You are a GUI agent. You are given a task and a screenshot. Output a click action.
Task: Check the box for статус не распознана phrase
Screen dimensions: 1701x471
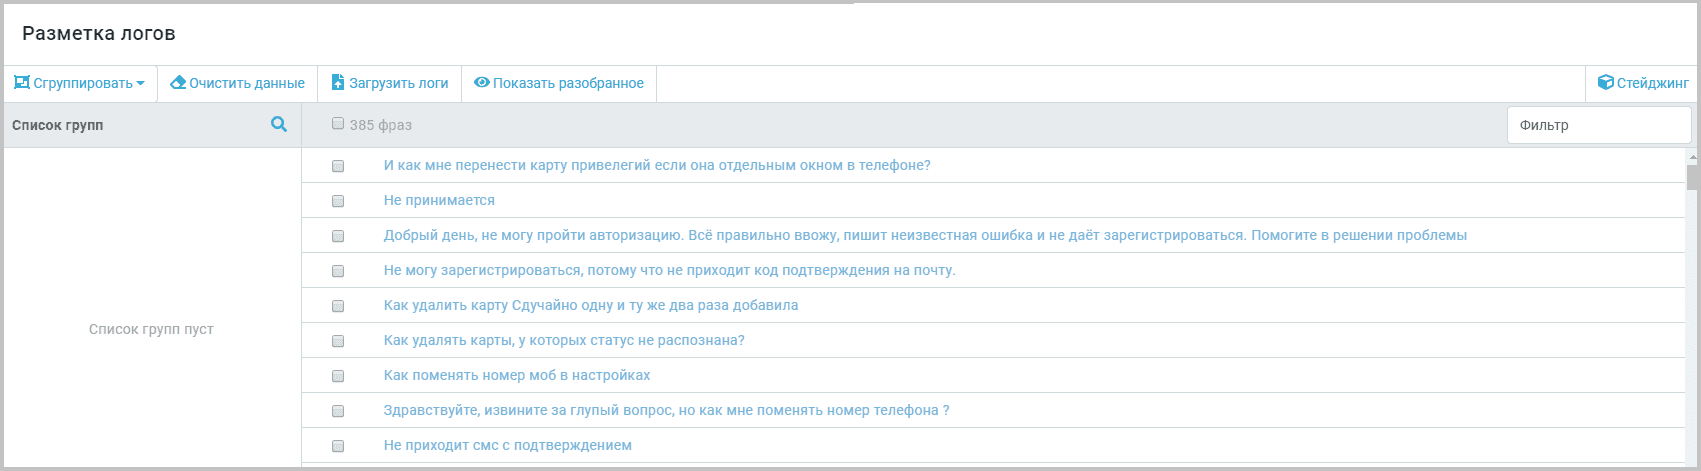click(338, 341)
